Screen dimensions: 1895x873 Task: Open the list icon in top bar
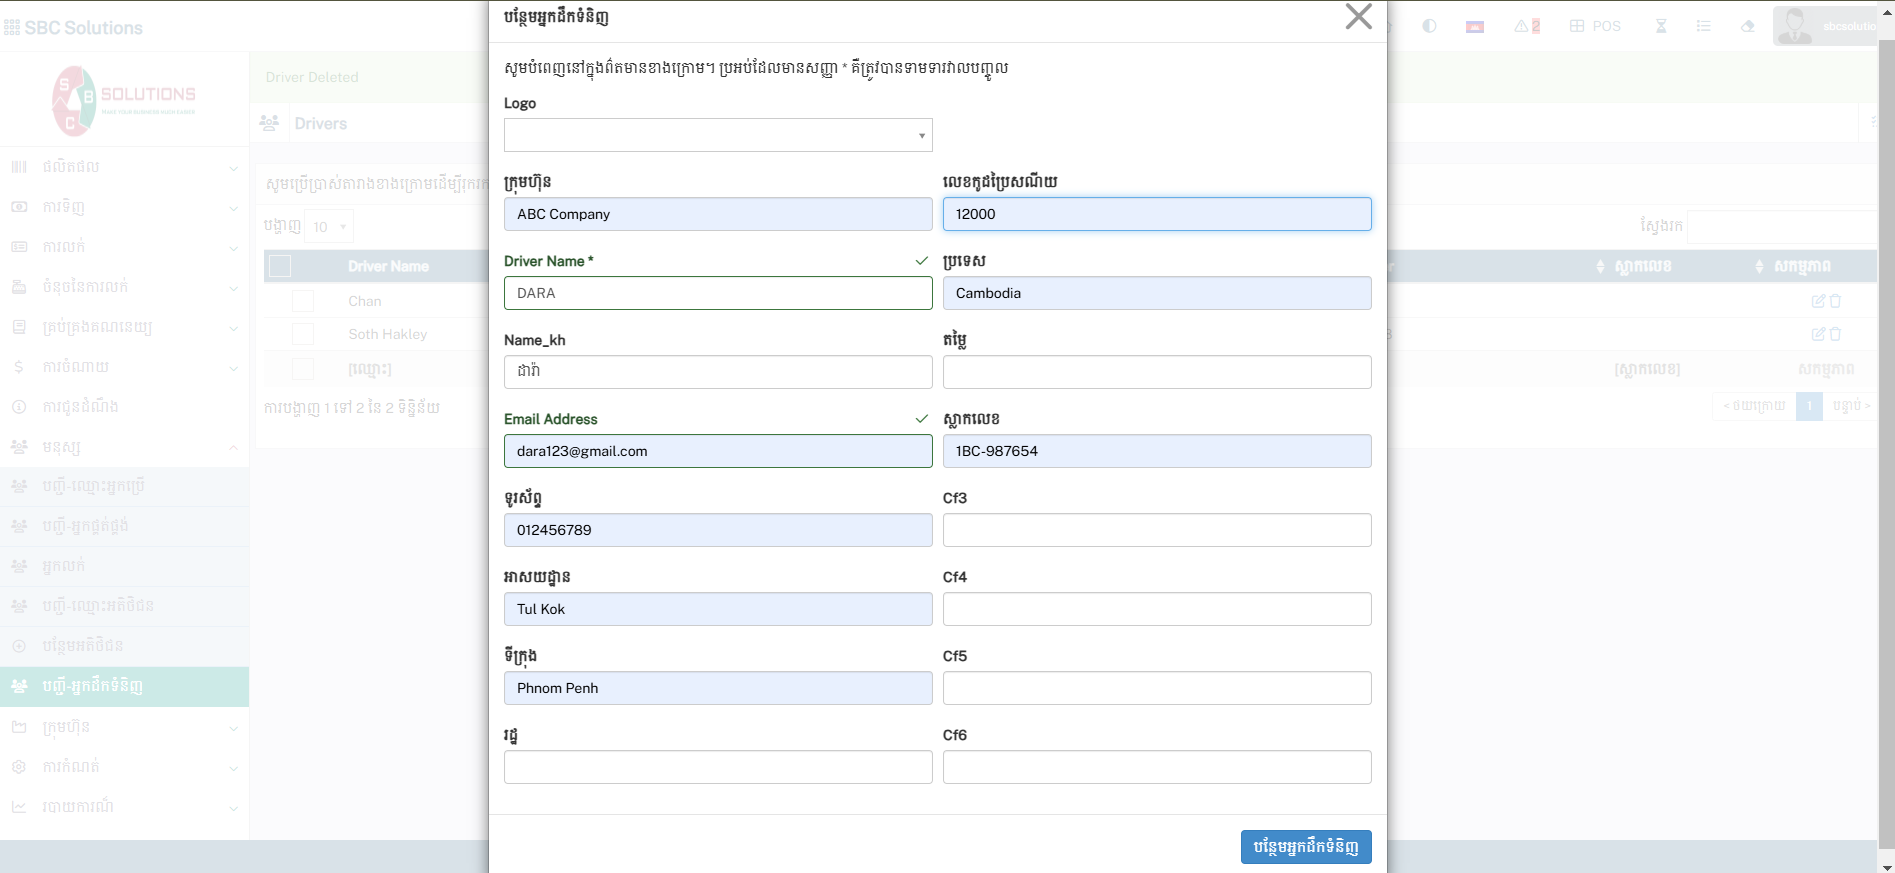click(x=1703, y=26)
